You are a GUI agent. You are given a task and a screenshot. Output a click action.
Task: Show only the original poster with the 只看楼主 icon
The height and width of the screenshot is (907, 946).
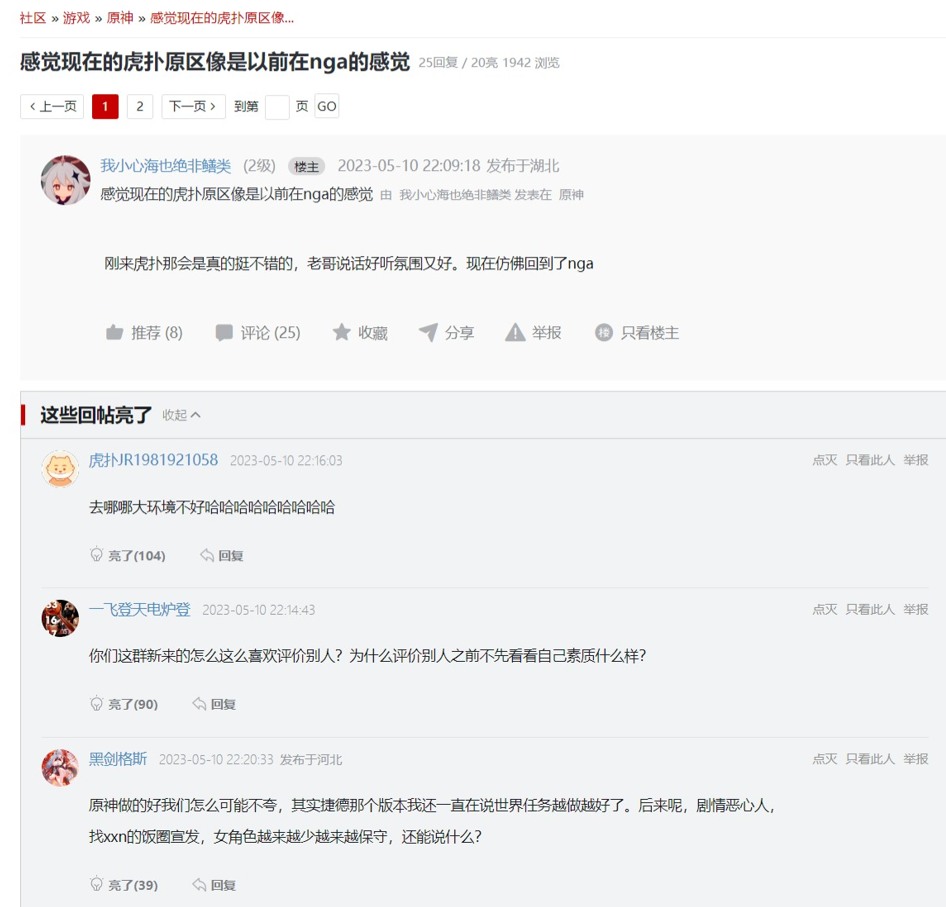[604, 333]
